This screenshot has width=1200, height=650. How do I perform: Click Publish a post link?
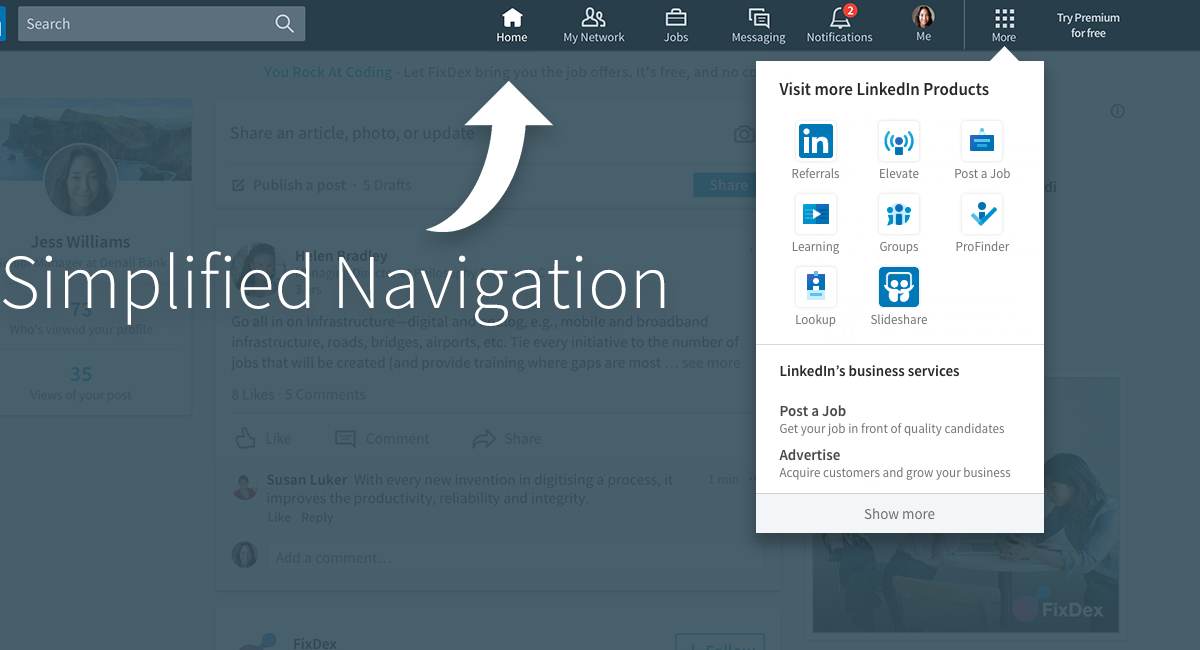coord(289,185)
